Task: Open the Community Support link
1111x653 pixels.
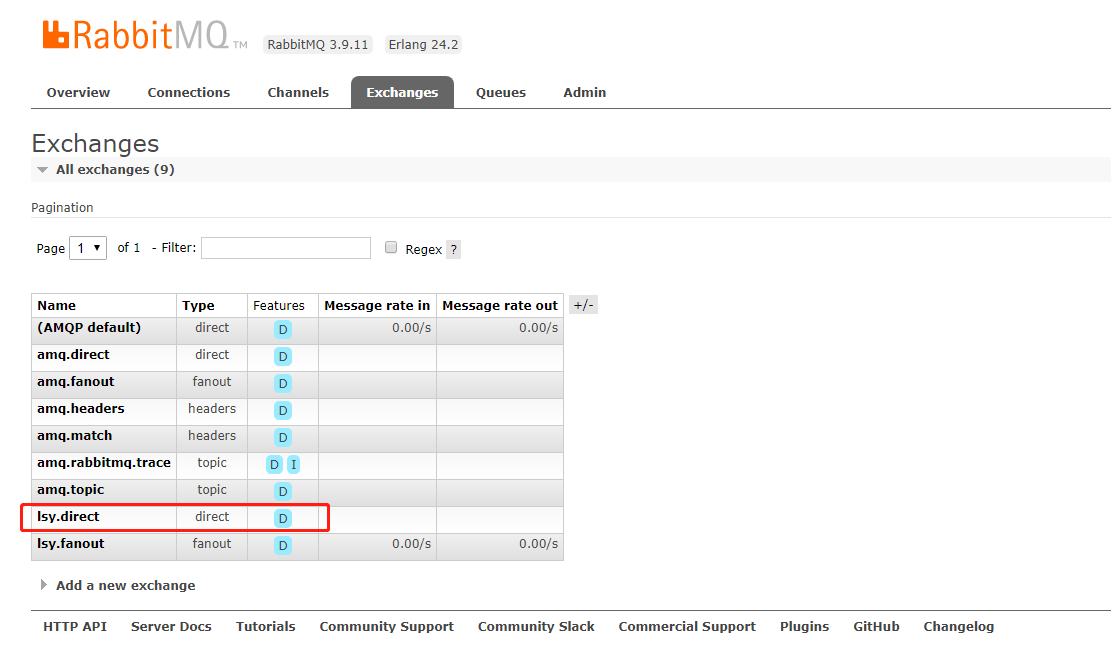Action: pyautogui.click(x=386, y=626)
